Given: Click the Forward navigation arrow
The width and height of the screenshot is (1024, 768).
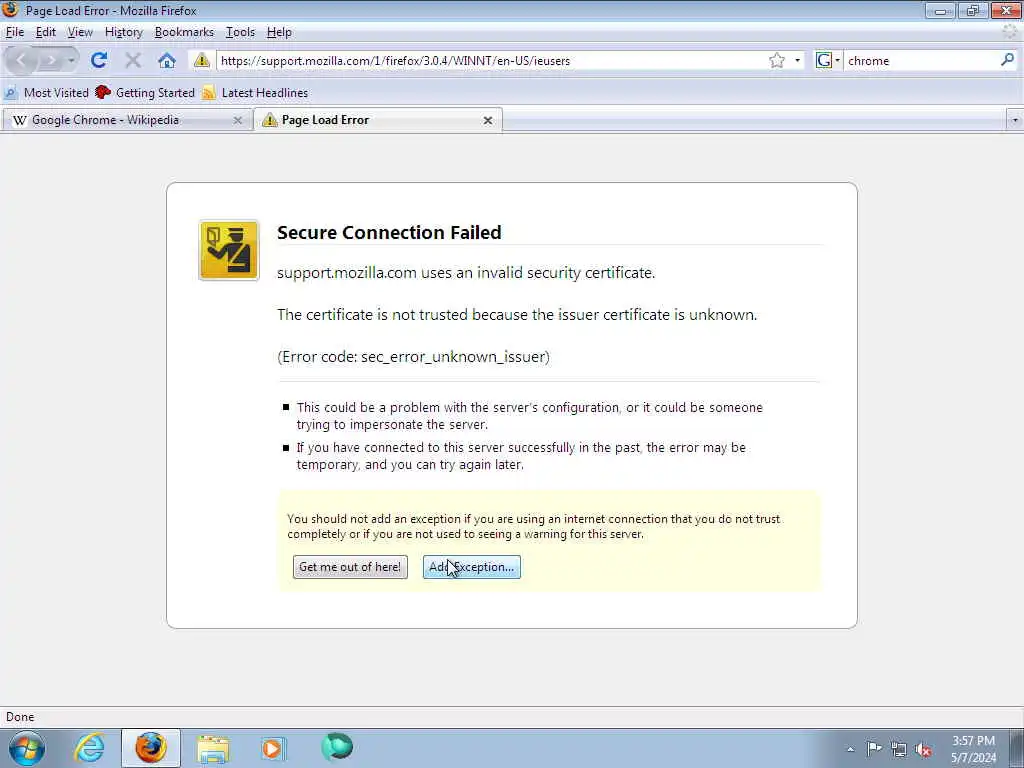Looking at the screenshot, I should [50, 61].
